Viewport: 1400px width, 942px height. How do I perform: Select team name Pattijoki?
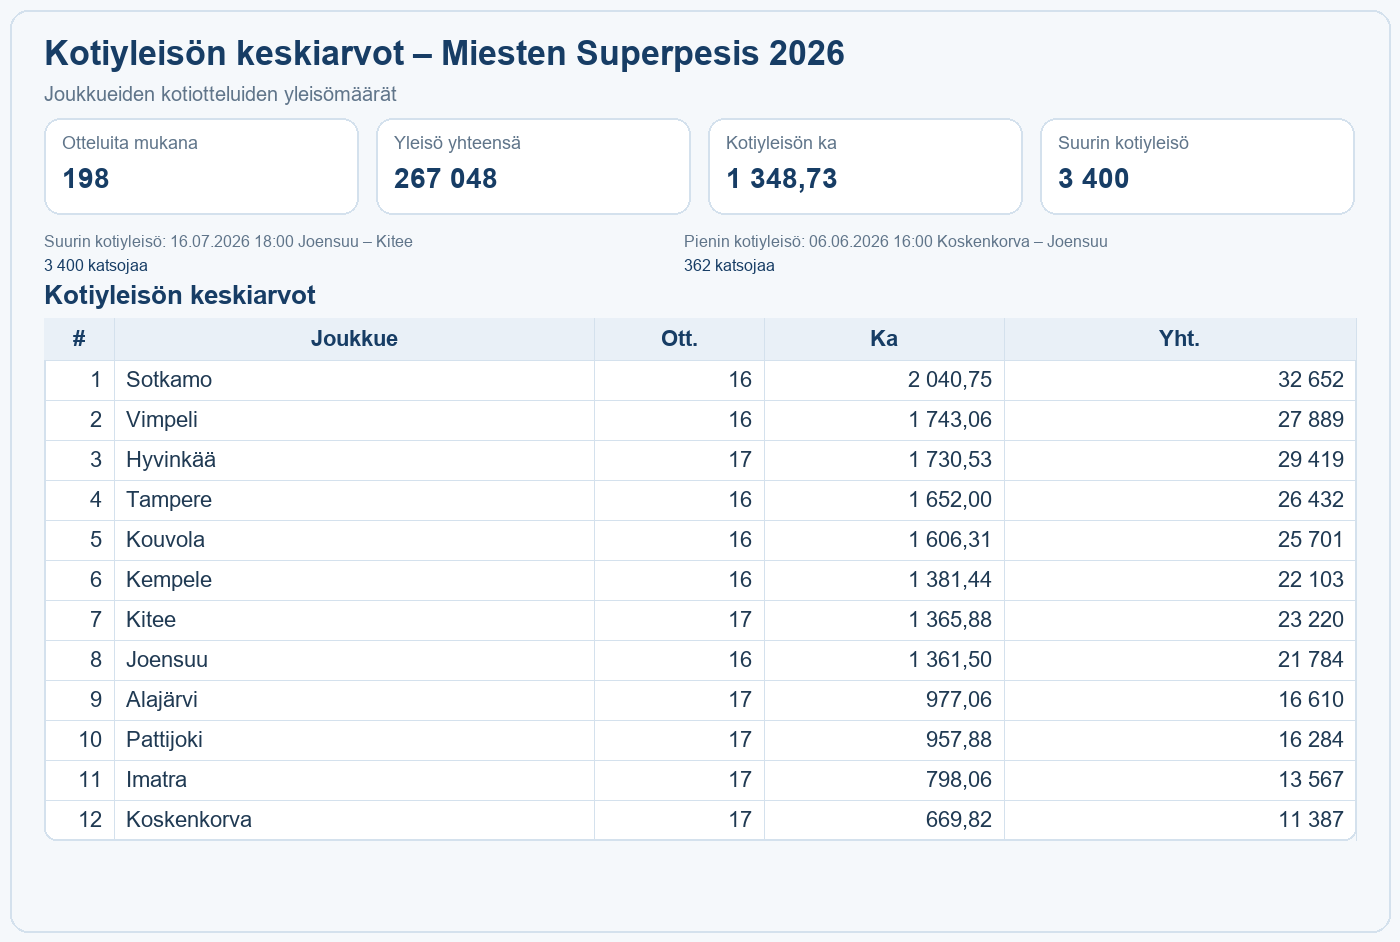(164, 740)
